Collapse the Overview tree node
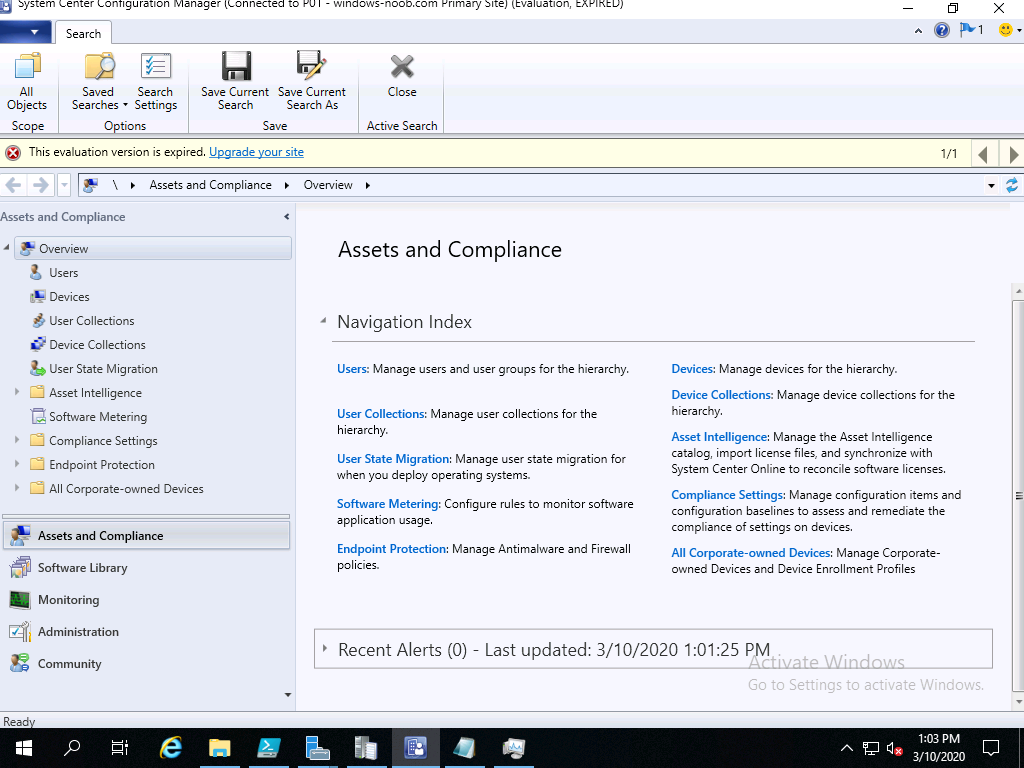 [7, 248]
